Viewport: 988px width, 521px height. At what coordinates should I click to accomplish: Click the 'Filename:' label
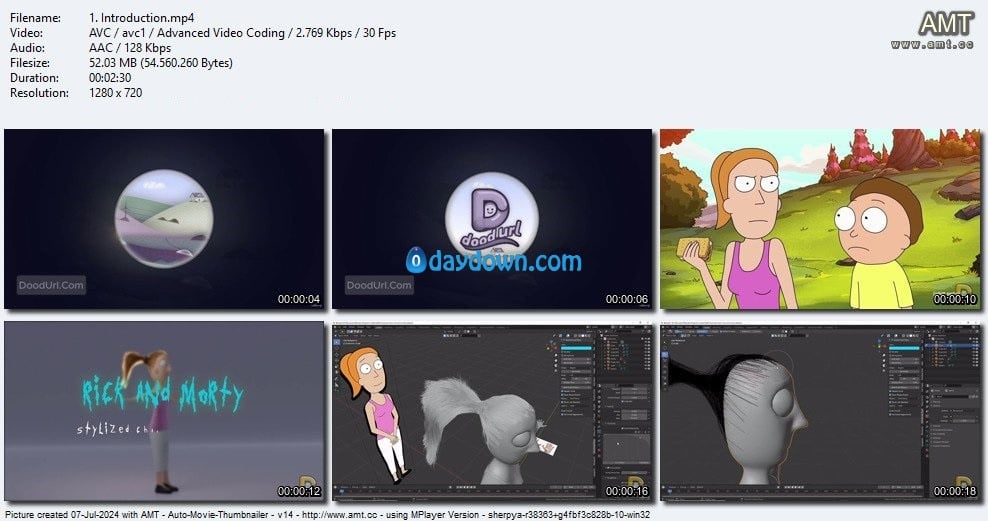tap(35, 18)
